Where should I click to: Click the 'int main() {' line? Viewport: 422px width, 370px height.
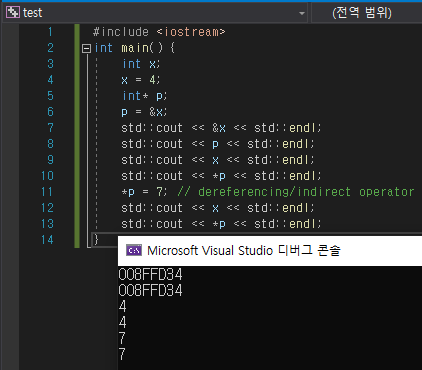pyautogui.click(x=134, y=48)
